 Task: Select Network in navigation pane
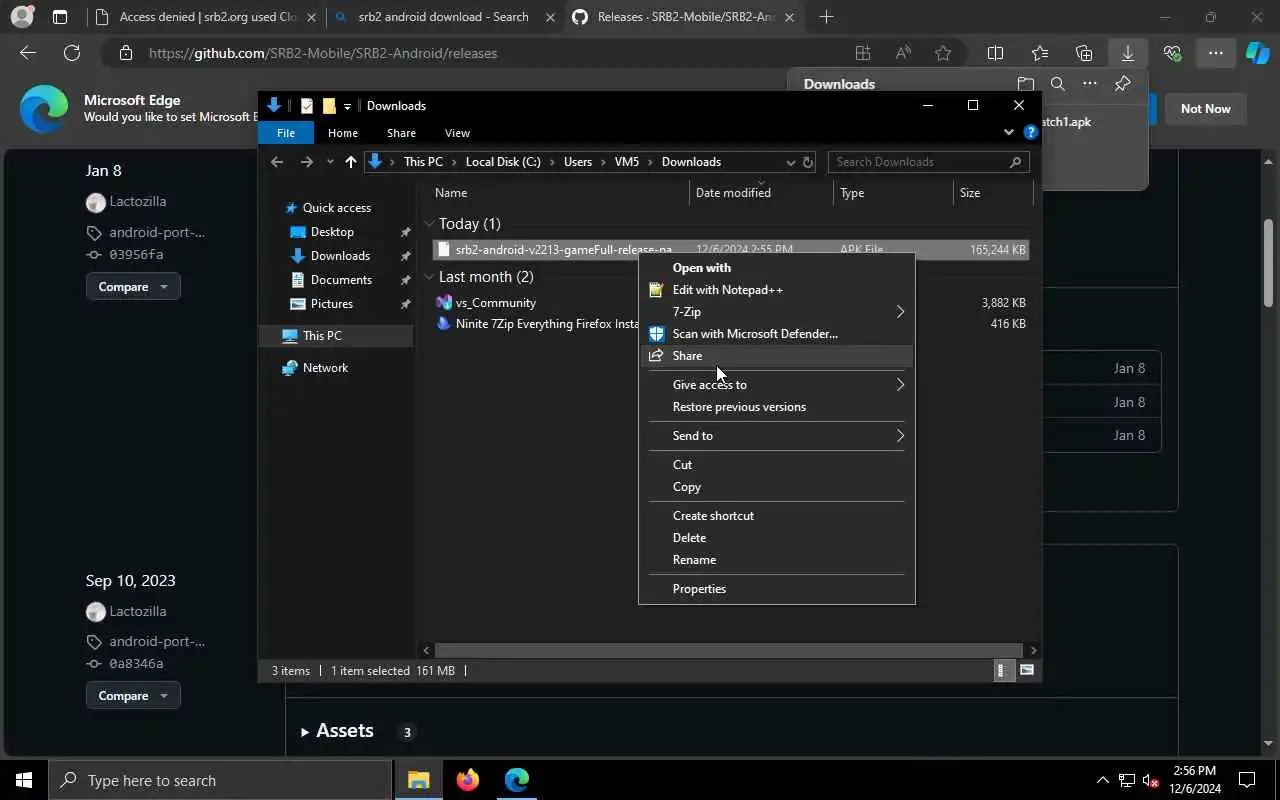325,368
